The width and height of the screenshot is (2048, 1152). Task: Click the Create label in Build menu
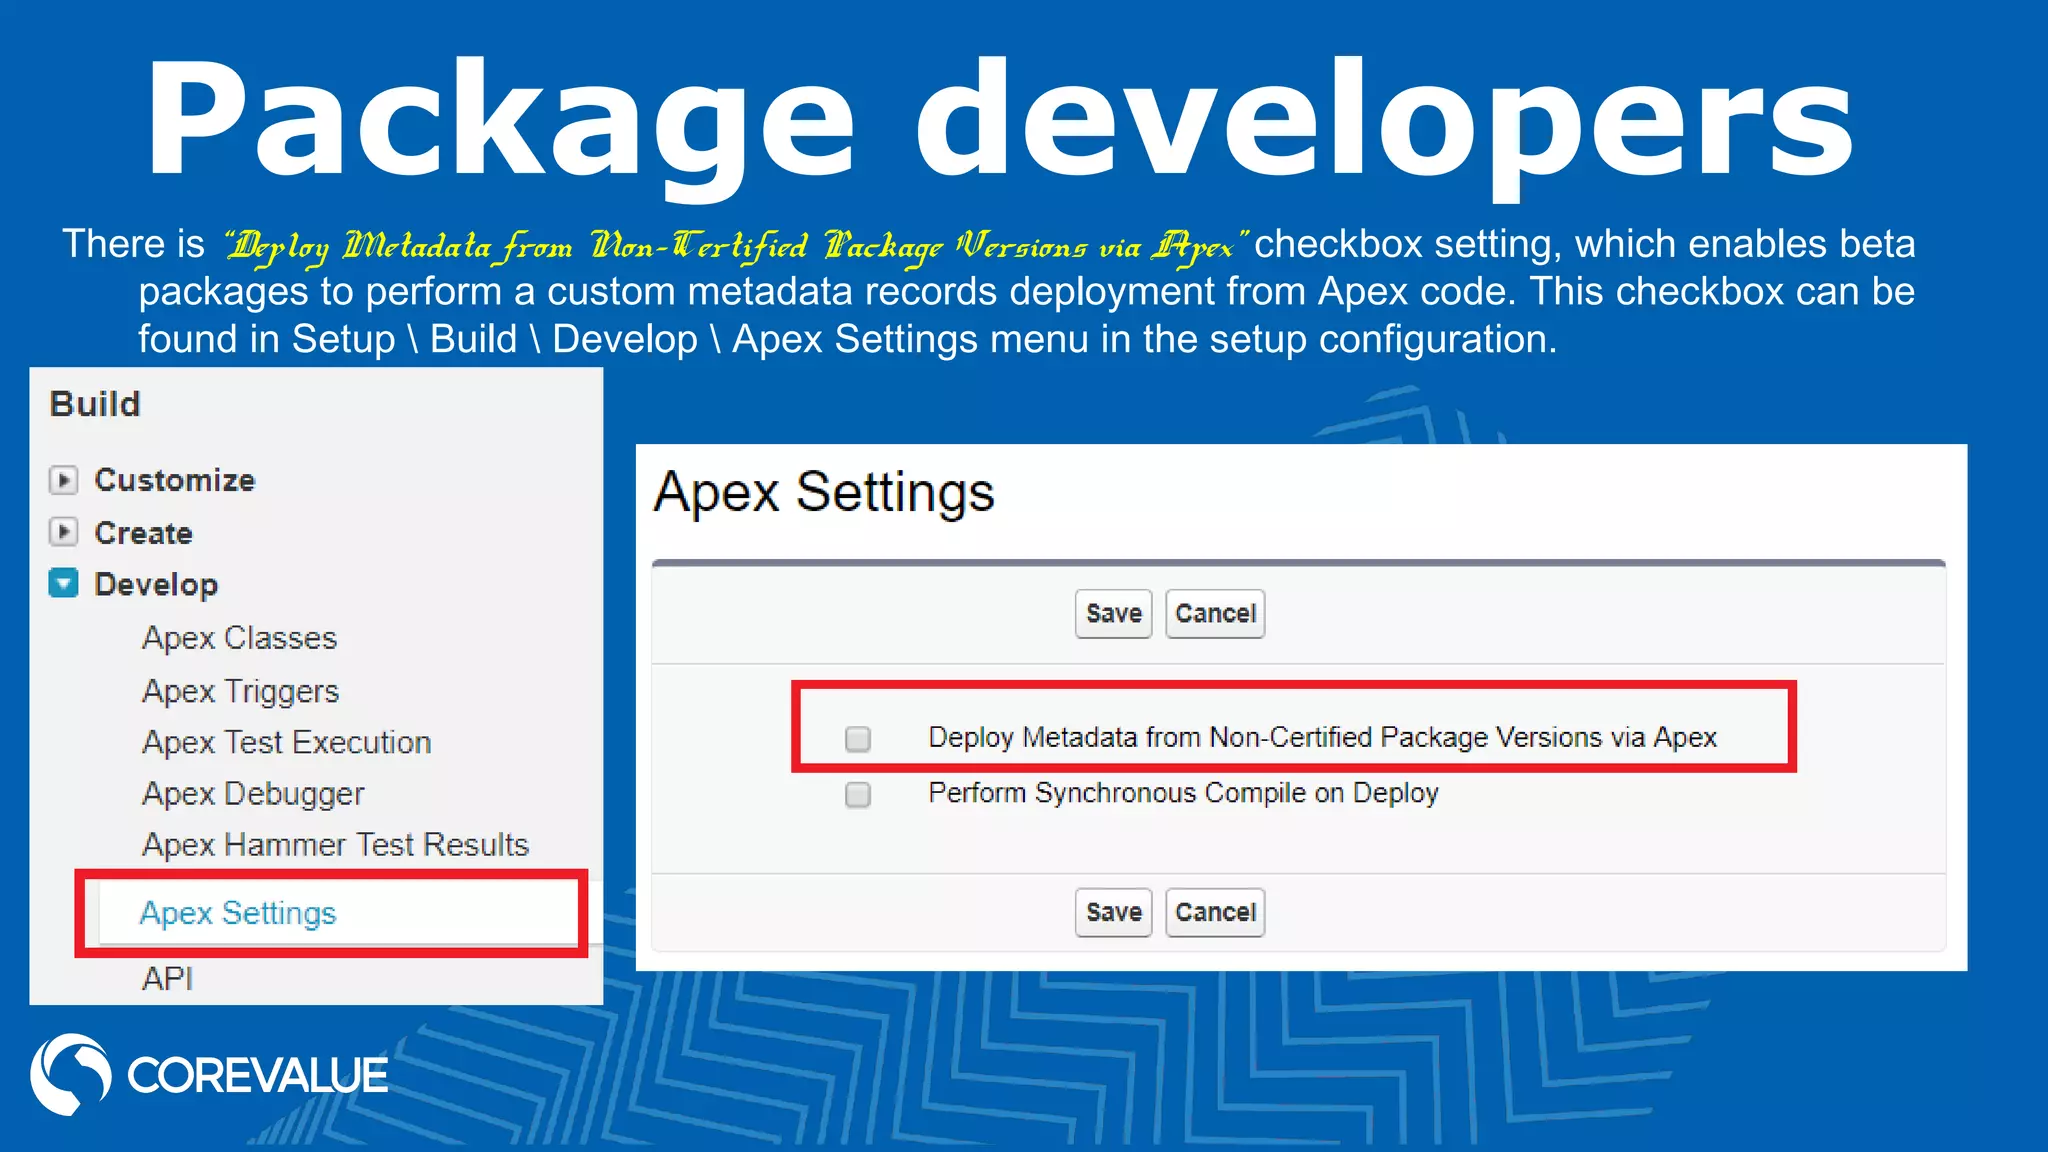pos(143,533)
